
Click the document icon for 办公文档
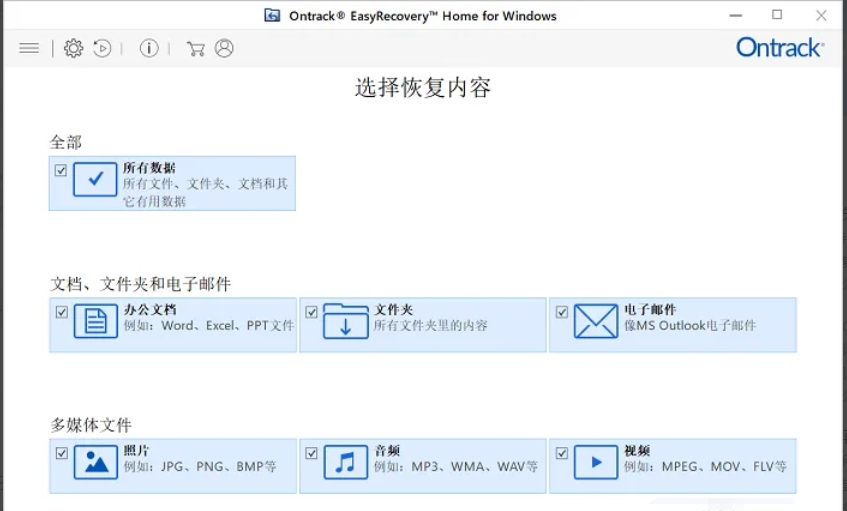tap(96, 321)
